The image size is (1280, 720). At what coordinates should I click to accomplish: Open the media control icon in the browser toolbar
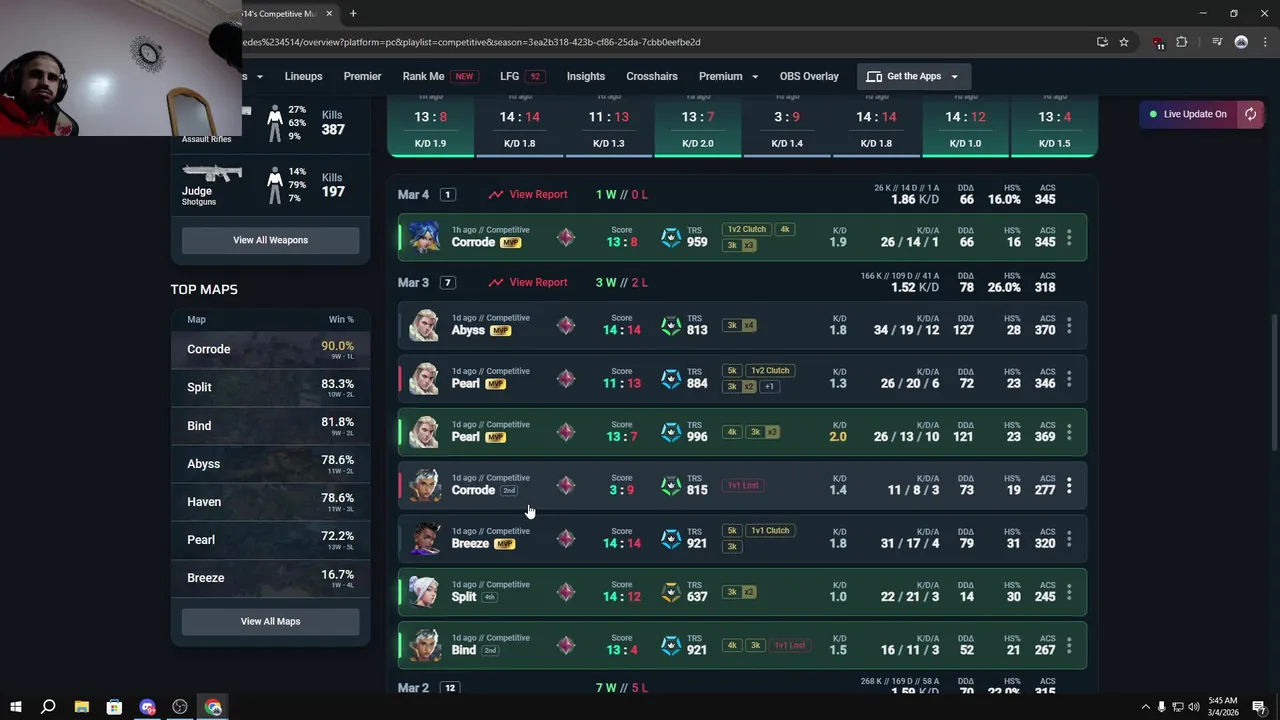[1217, 42]
